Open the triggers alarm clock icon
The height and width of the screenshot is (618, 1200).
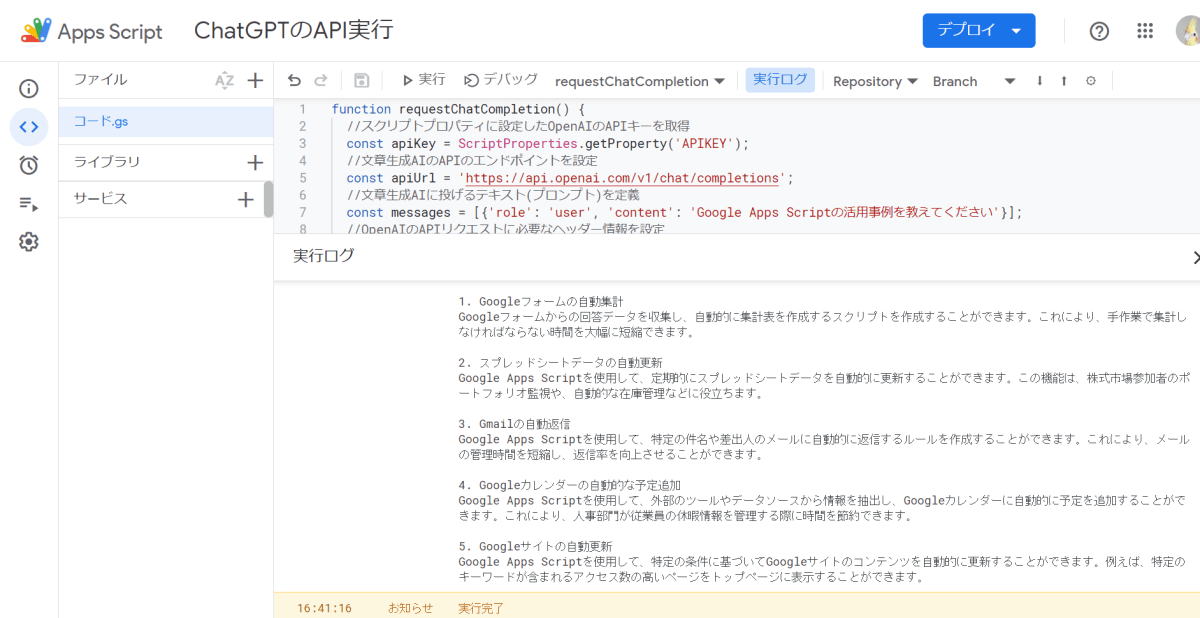29,165
